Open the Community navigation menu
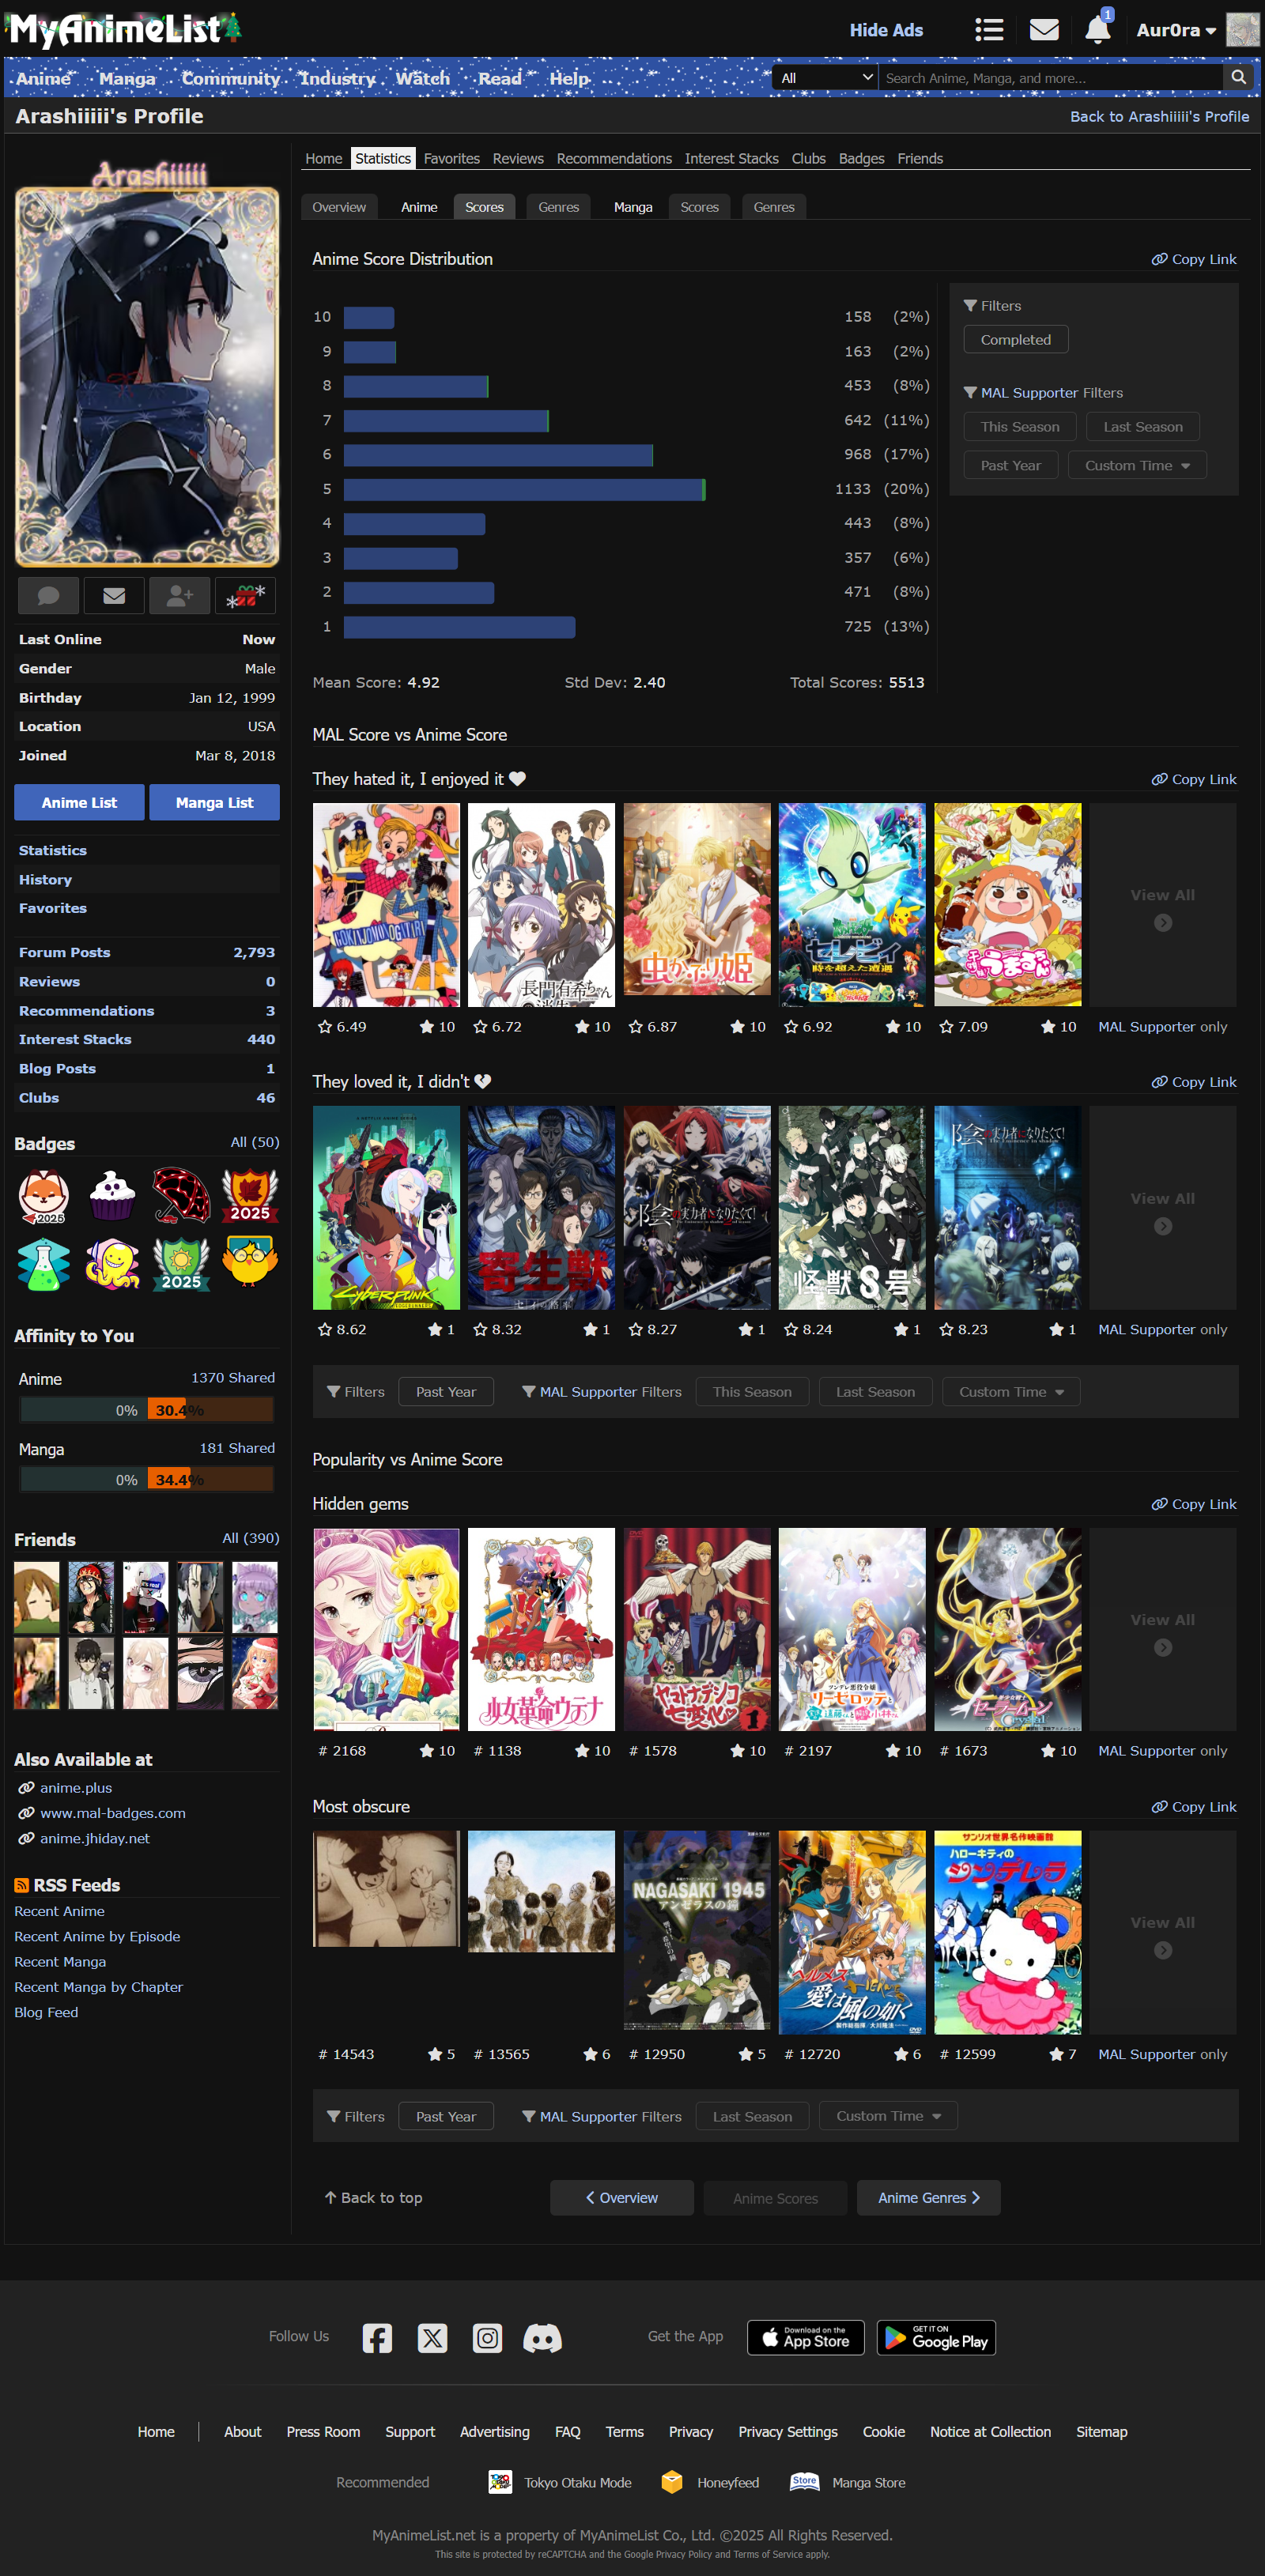 (231, 78)
